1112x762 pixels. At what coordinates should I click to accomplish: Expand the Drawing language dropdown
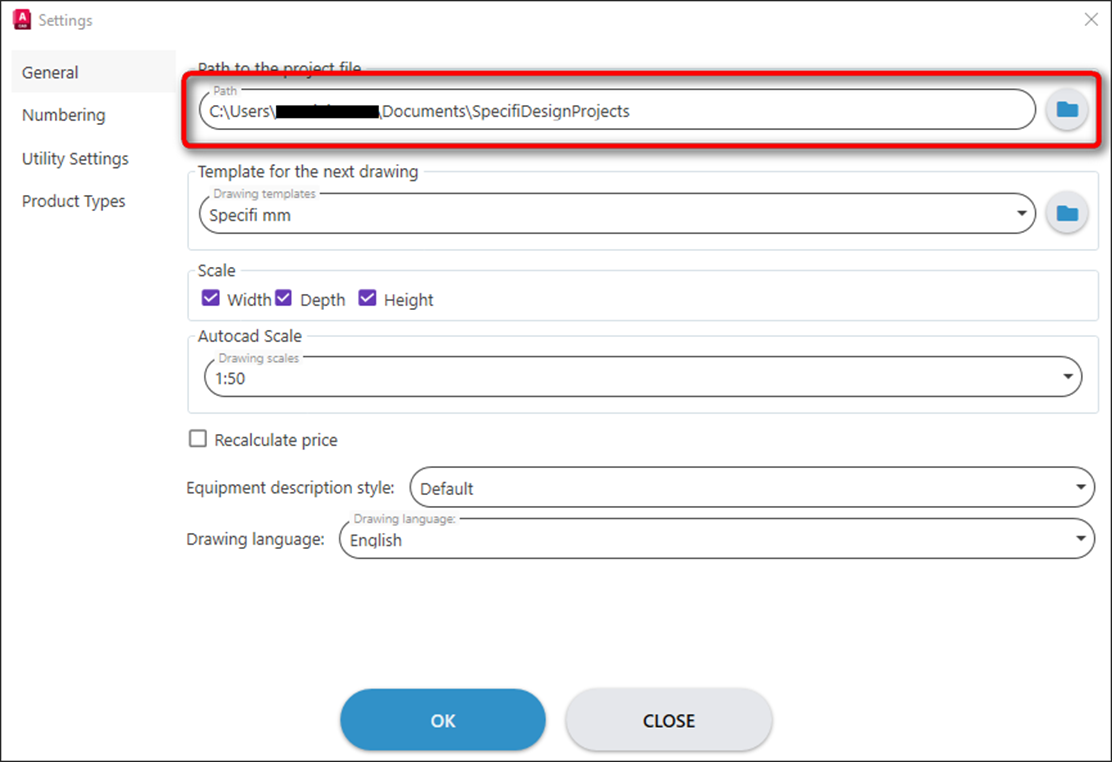click(717, 539)
